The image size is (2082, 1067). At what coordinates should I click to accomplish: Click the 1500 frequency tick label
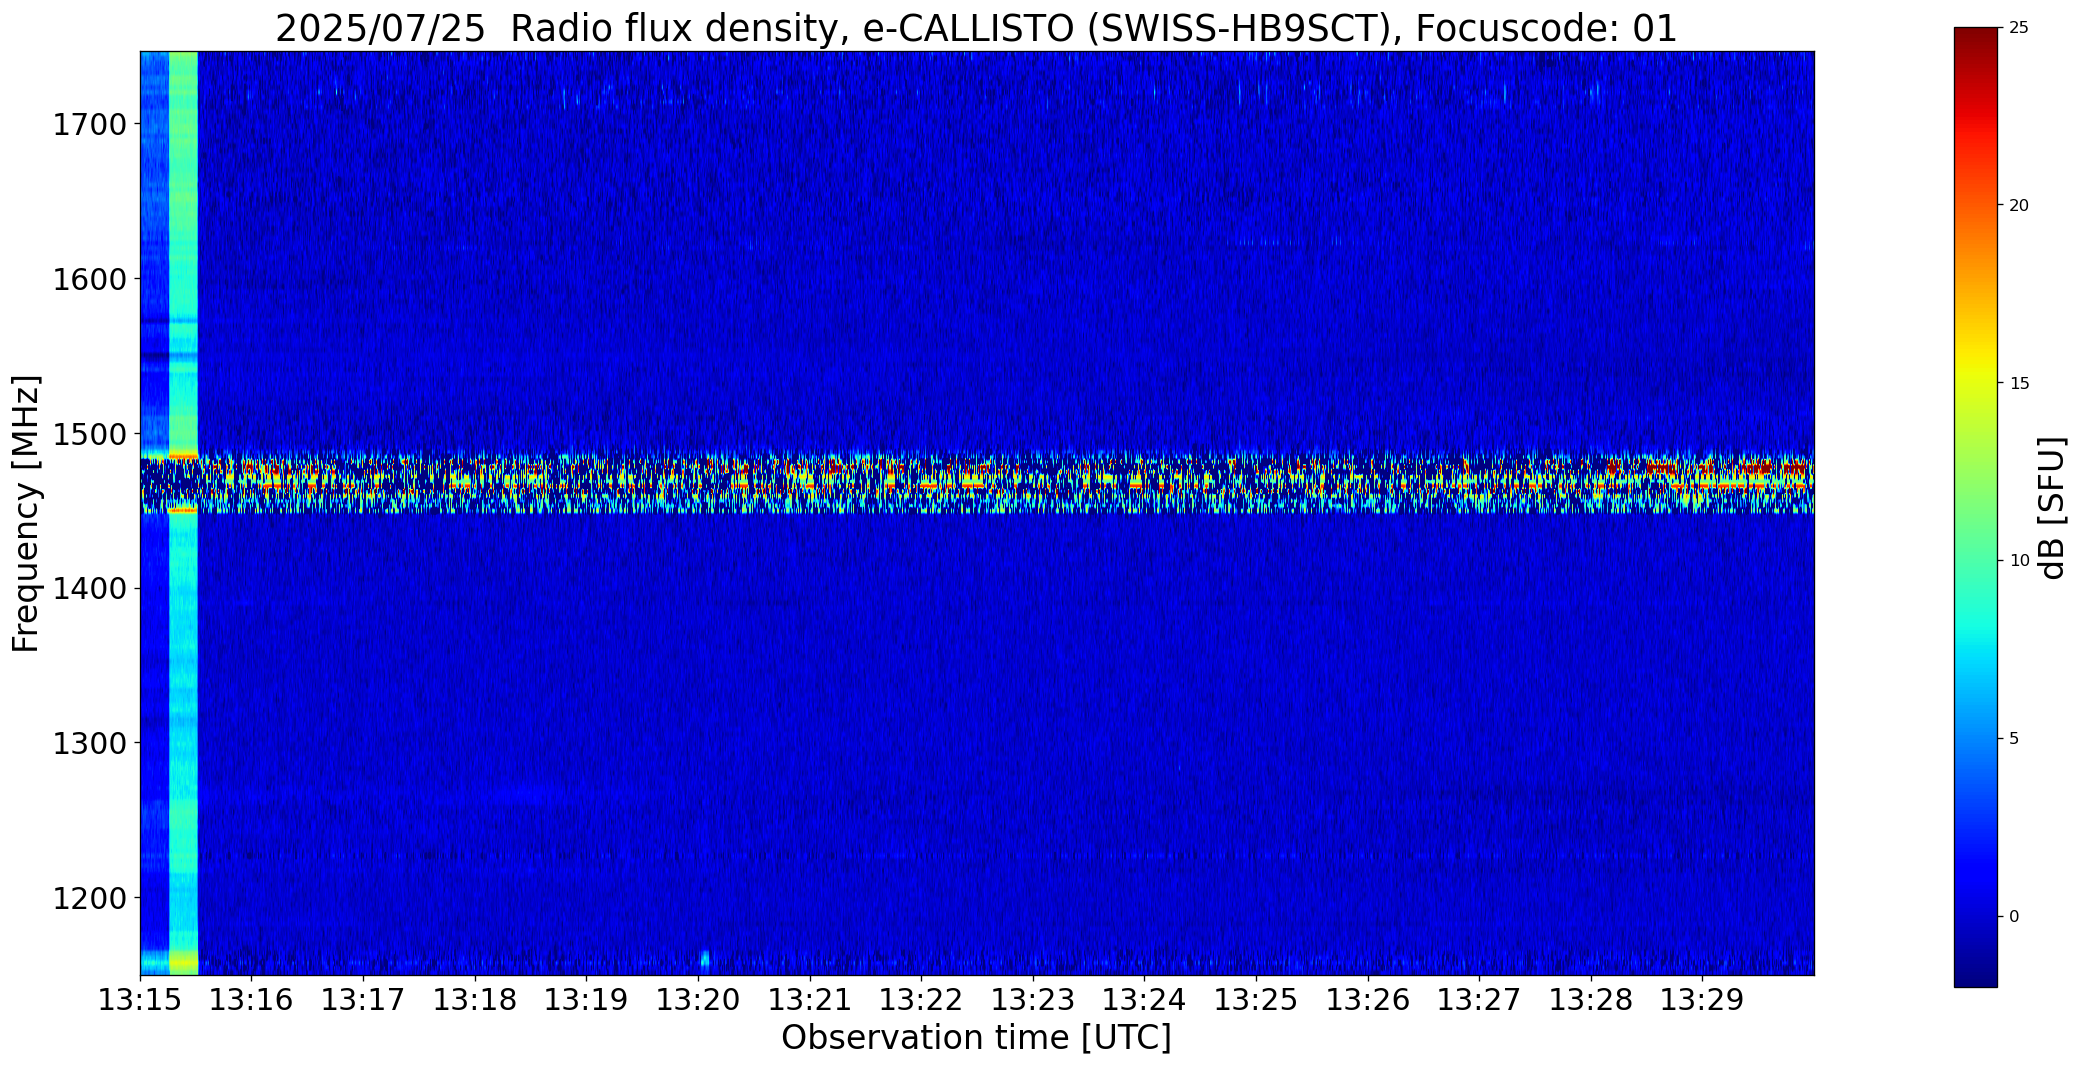pyautogui.click(x=89, y=434)
